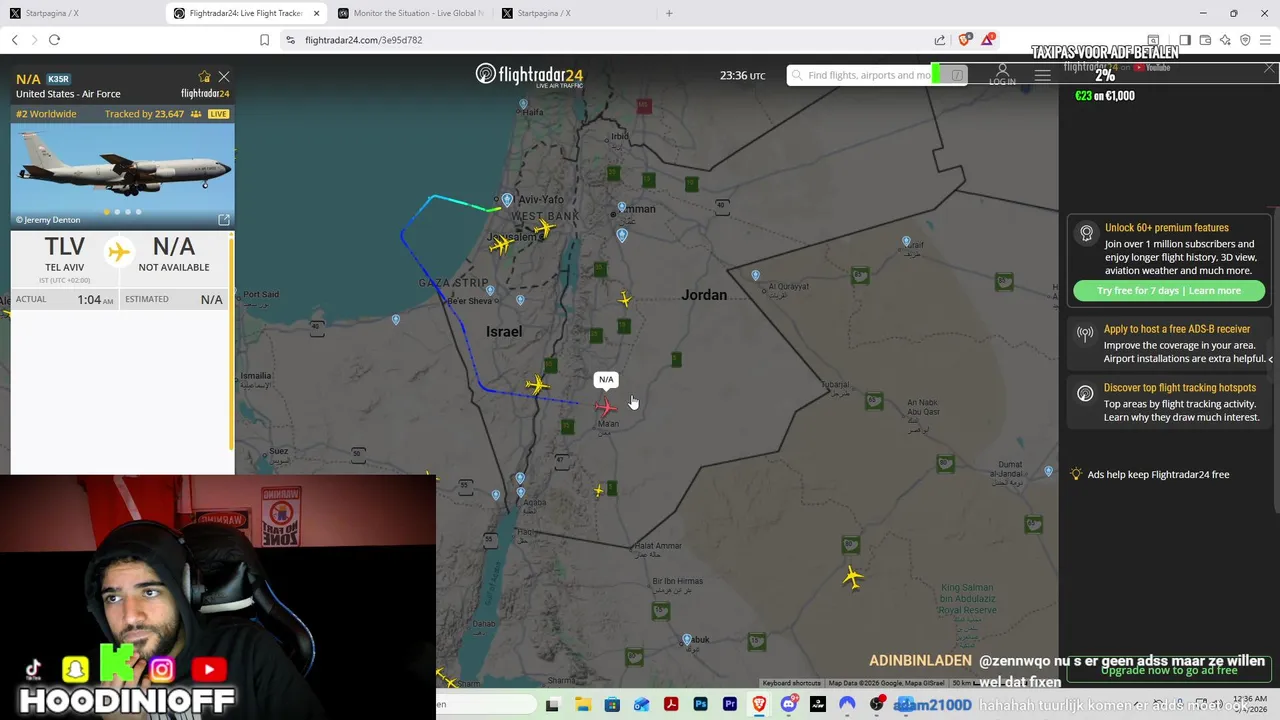Screen dimensions: 1280x720
Task: Open a new browser tab
Action: (669, 13)
